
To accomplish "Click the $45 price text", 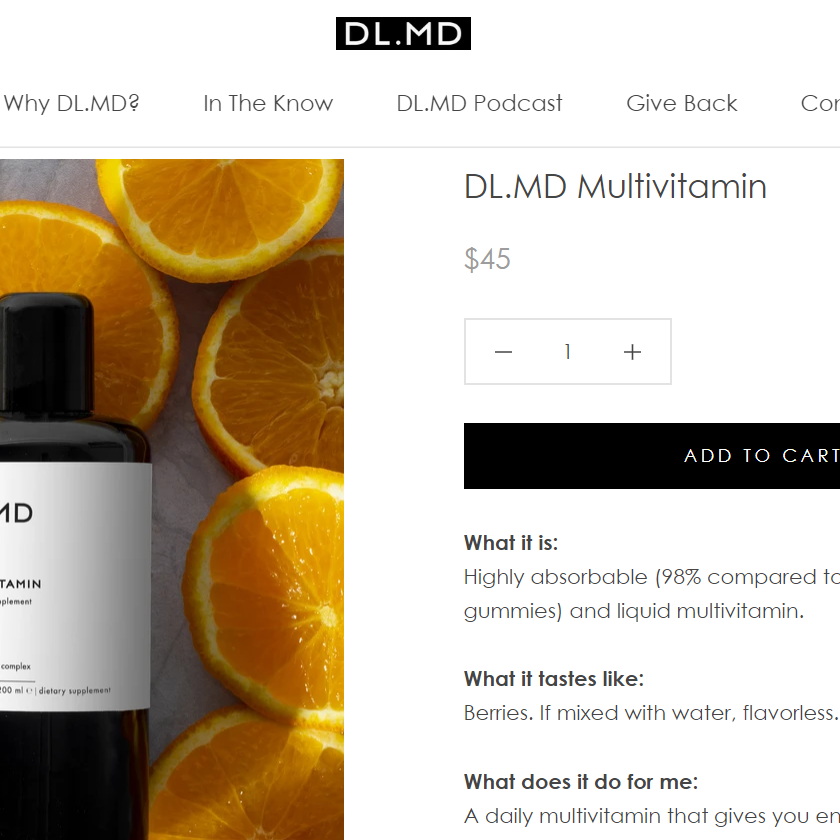I will tap(487, 259).
